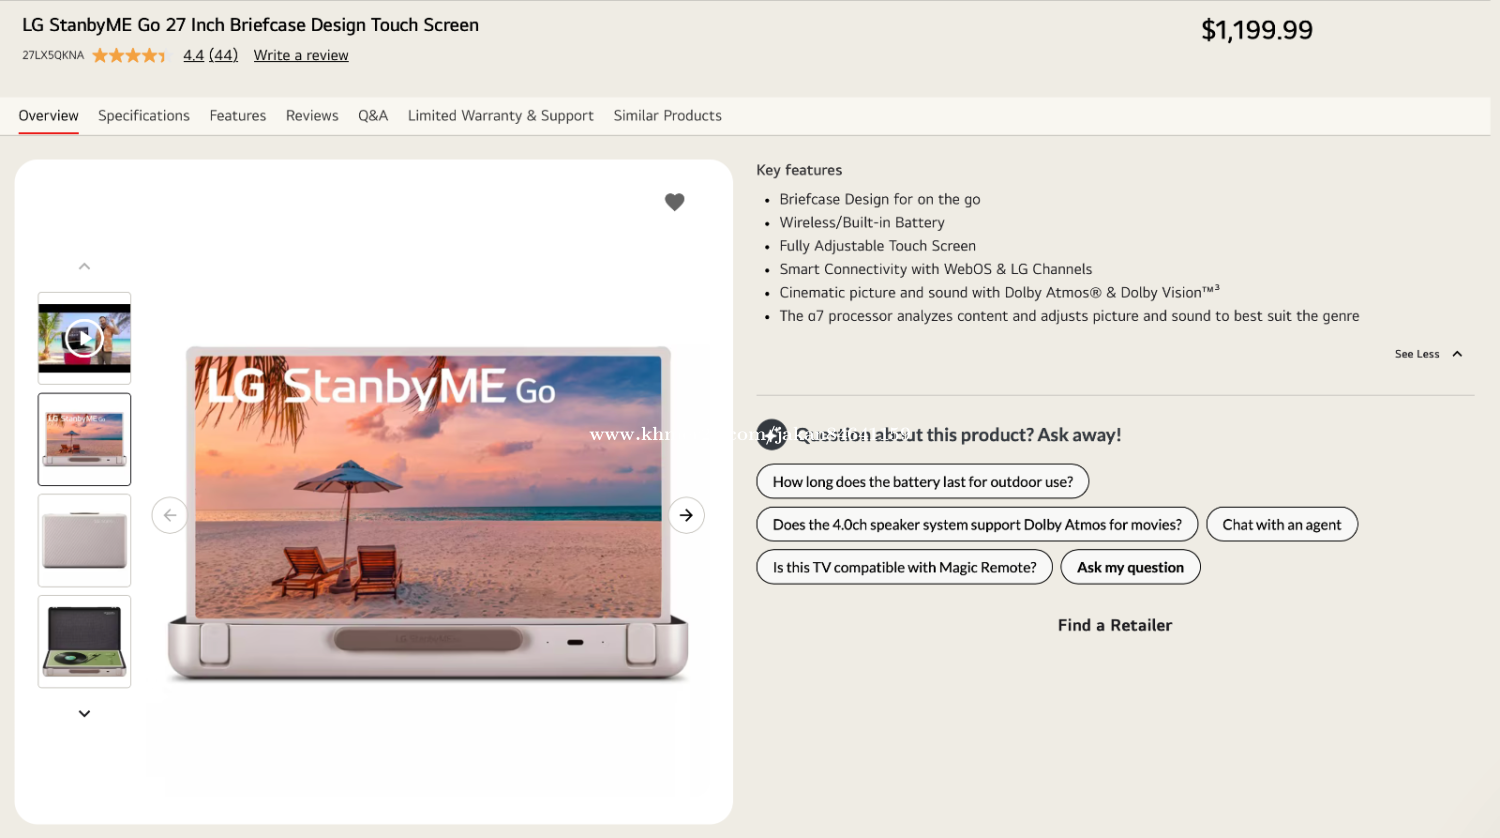
Task: Click 'Smart Connectivity with WebOS & LG Channels'
Action: pyautogui.click(x=936, y=269)
